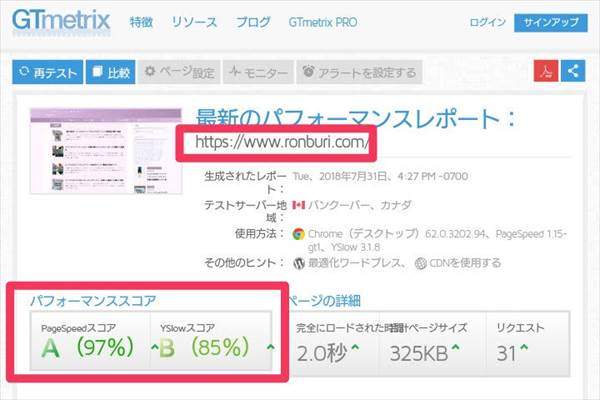The height and width of the screenshot is (400, 600).
Task: Click the blue share icon
Action: [x=573, y=71]
